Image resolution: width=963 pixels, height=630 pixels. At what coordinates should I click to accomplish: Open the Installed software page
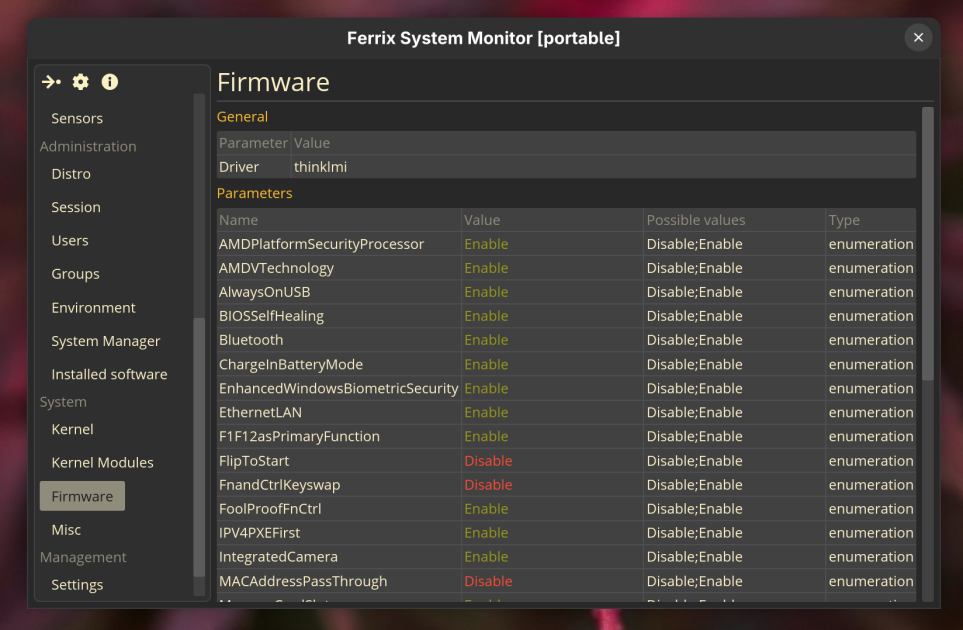(x=109, y=374)
